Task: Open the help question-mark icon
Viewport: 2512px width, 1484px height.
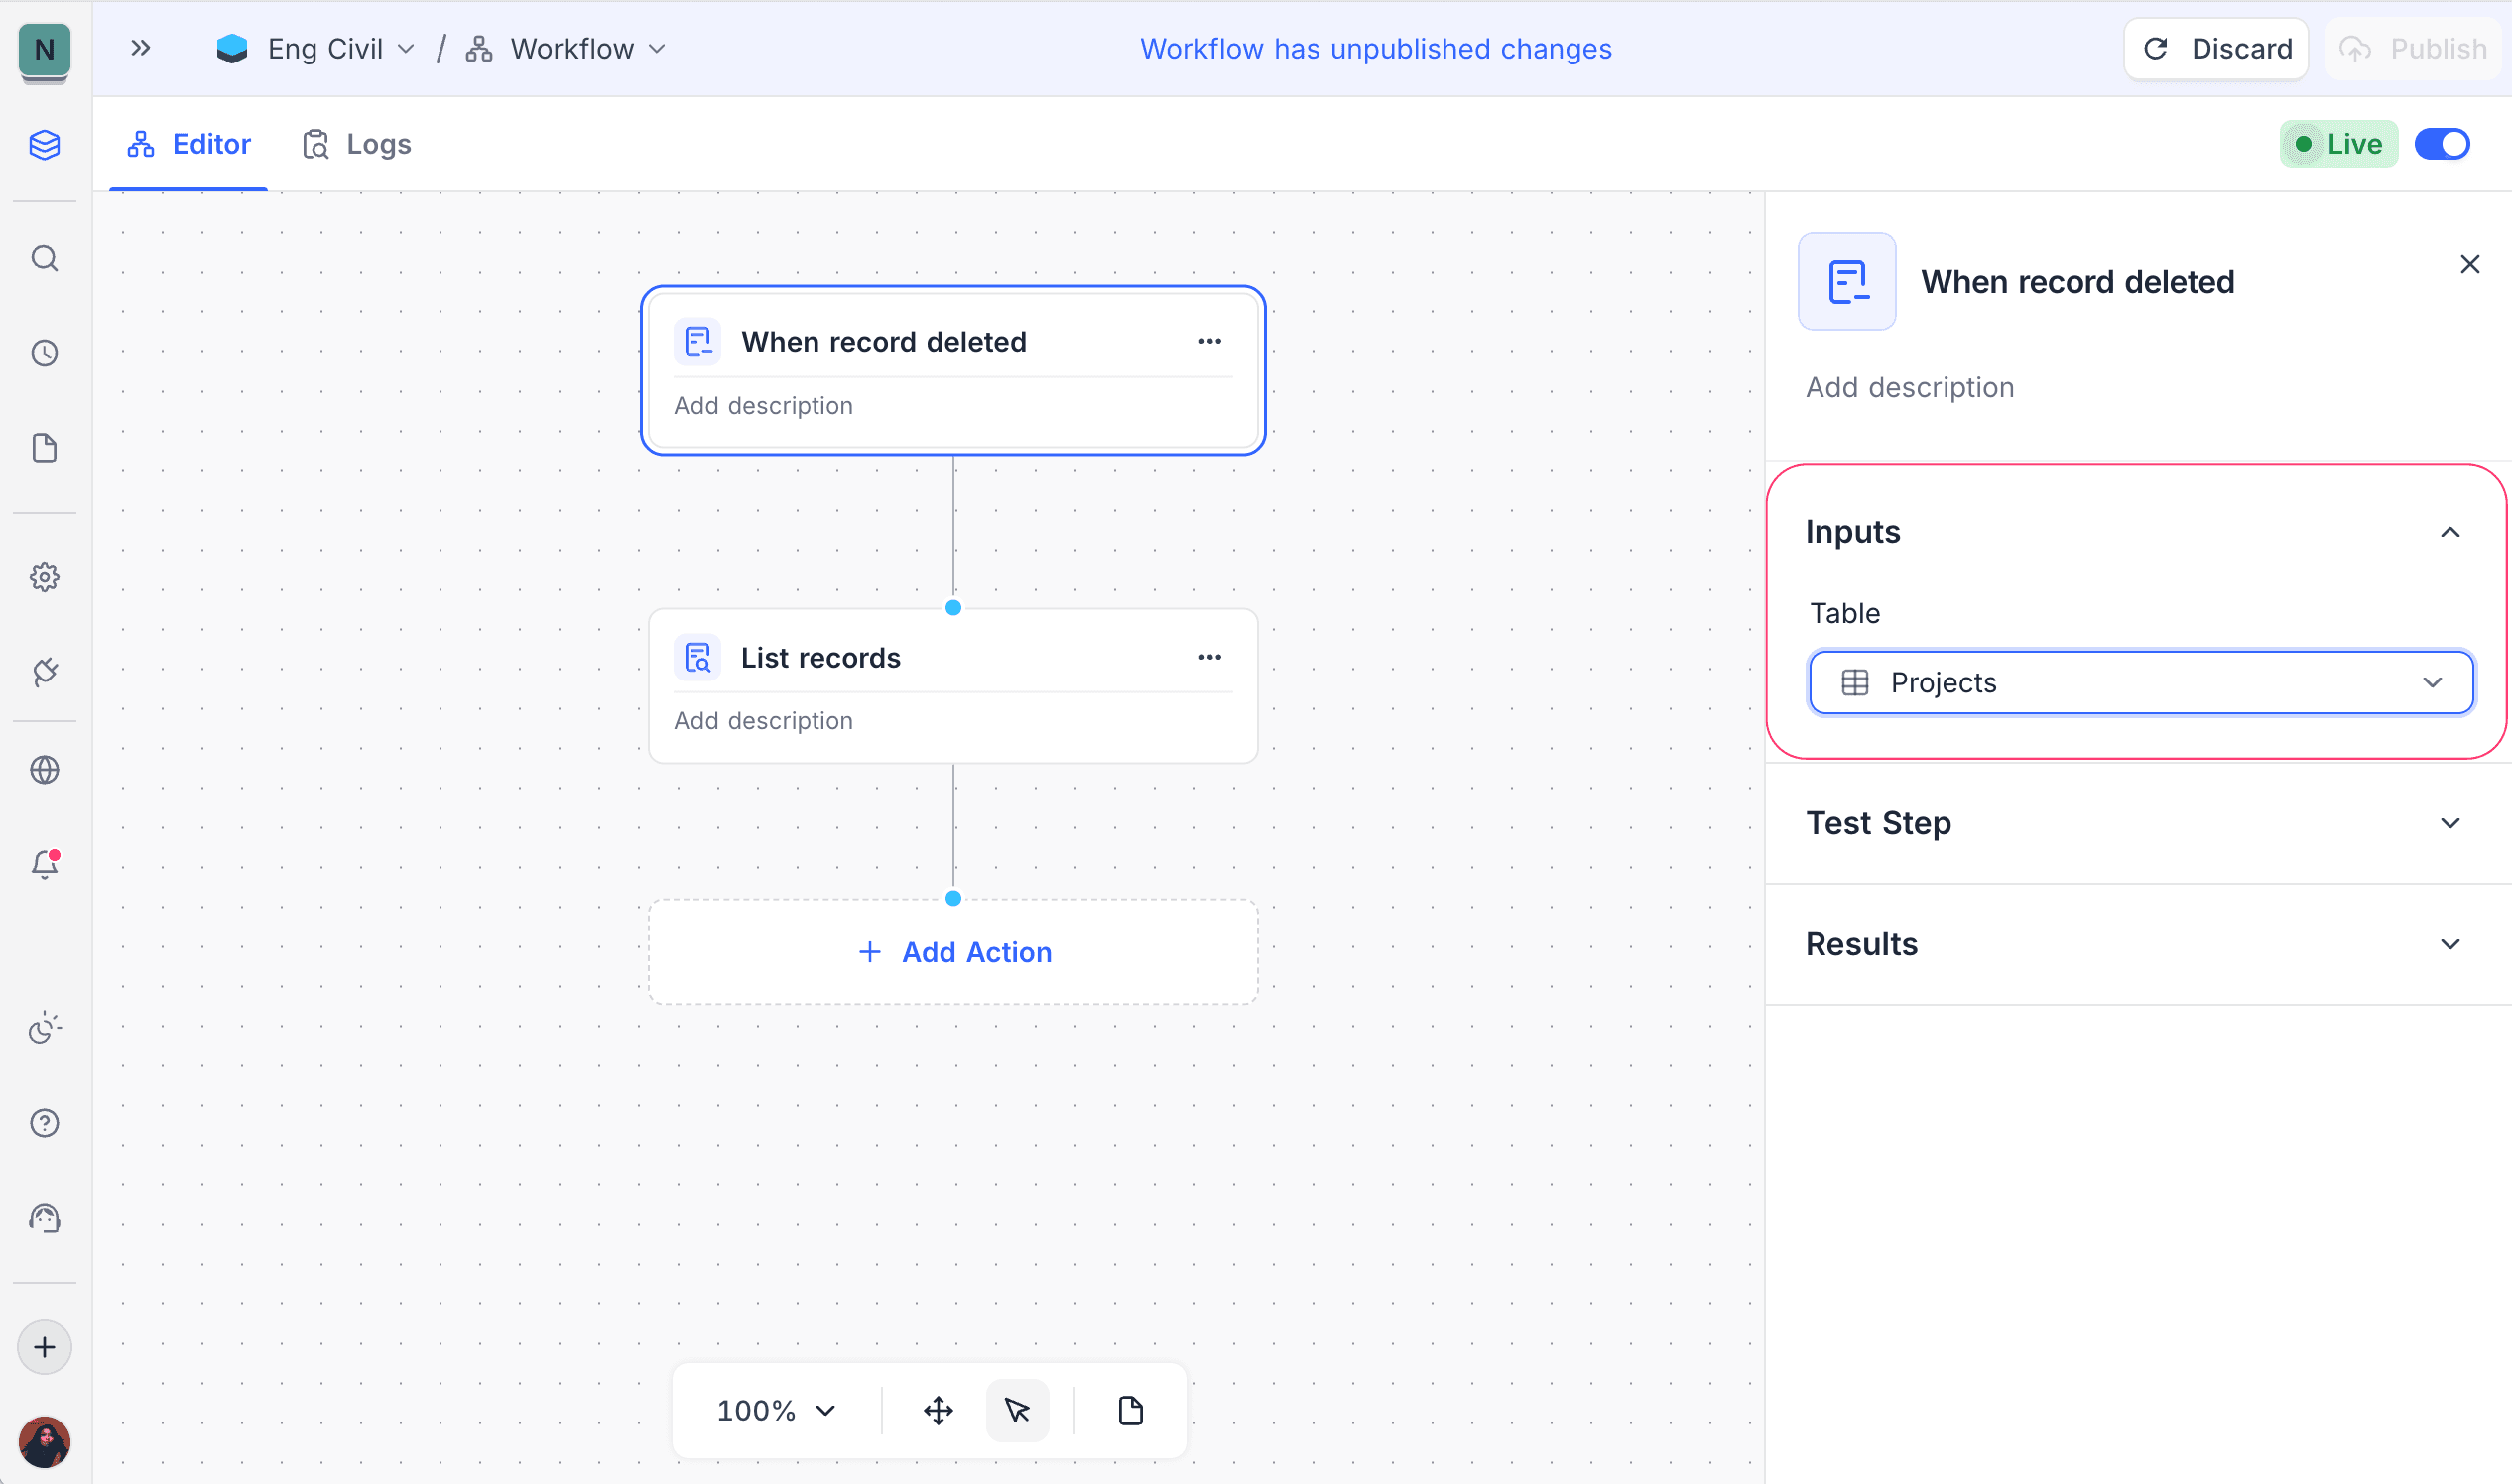Action: [x=45, y=1122]
